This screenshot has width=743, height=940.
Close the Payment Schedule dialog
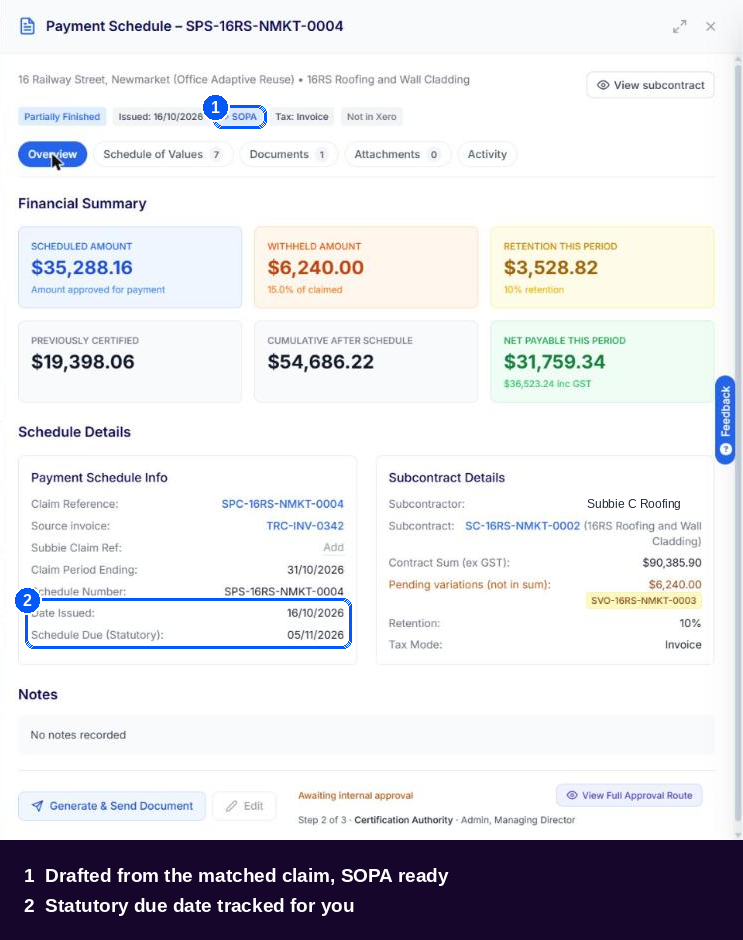711,26
